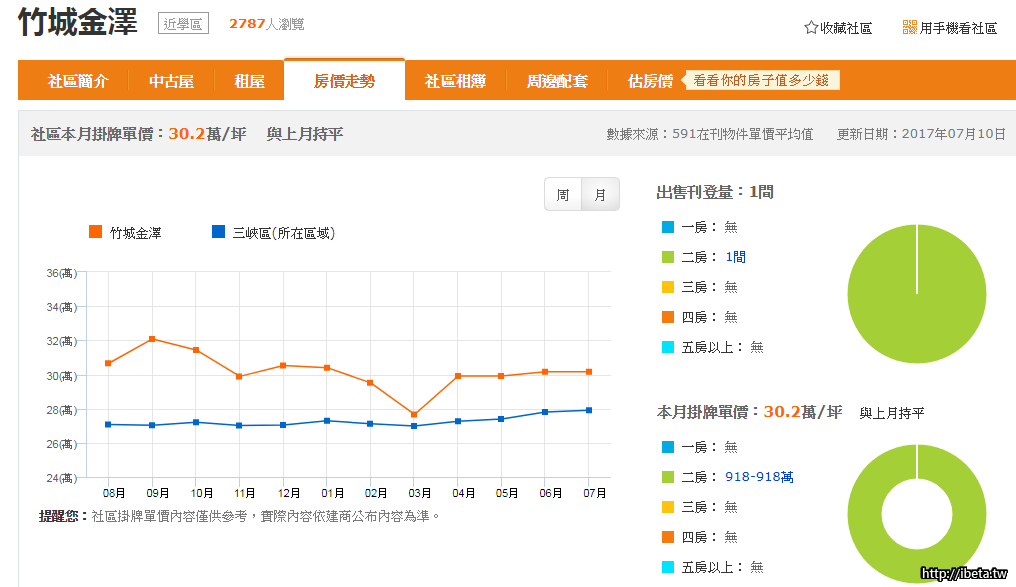Open the 估房價 tab
The width and height of the screenshot is (1016, 587).
[650, 81]
